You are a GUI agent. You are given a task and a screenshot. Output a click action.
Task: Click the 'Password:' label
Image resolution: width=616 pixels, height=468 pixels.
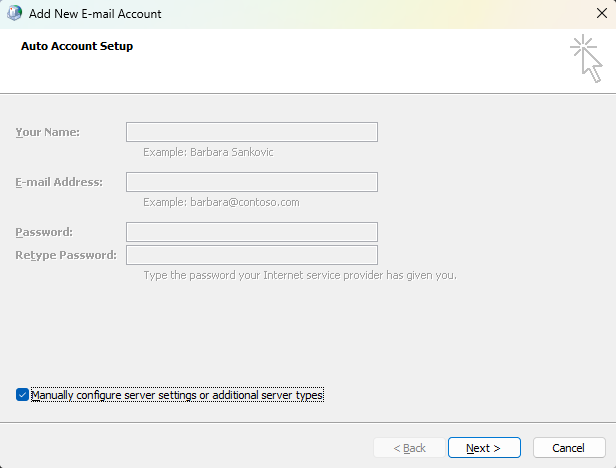click(x=43, y=232)
